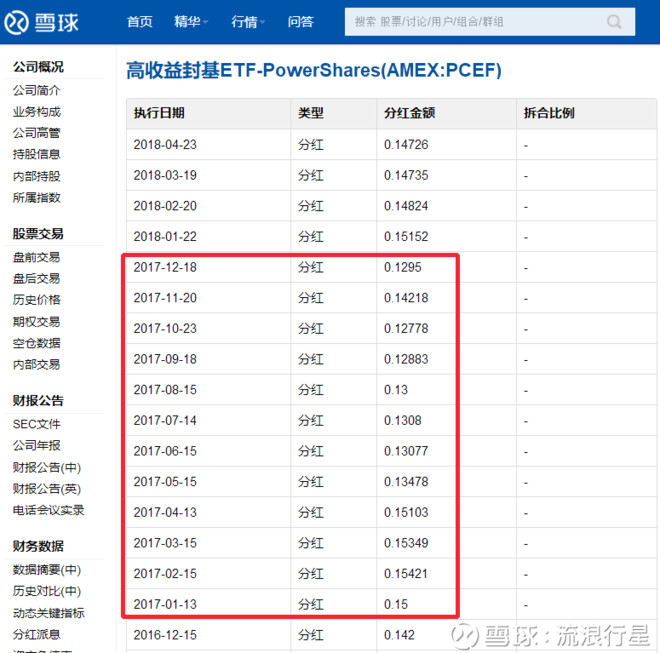The height and width of the screenshot is (653, 660).
Task: Open the 高收益封基ETF-PowerShares title link
Action: coord(314,70)
